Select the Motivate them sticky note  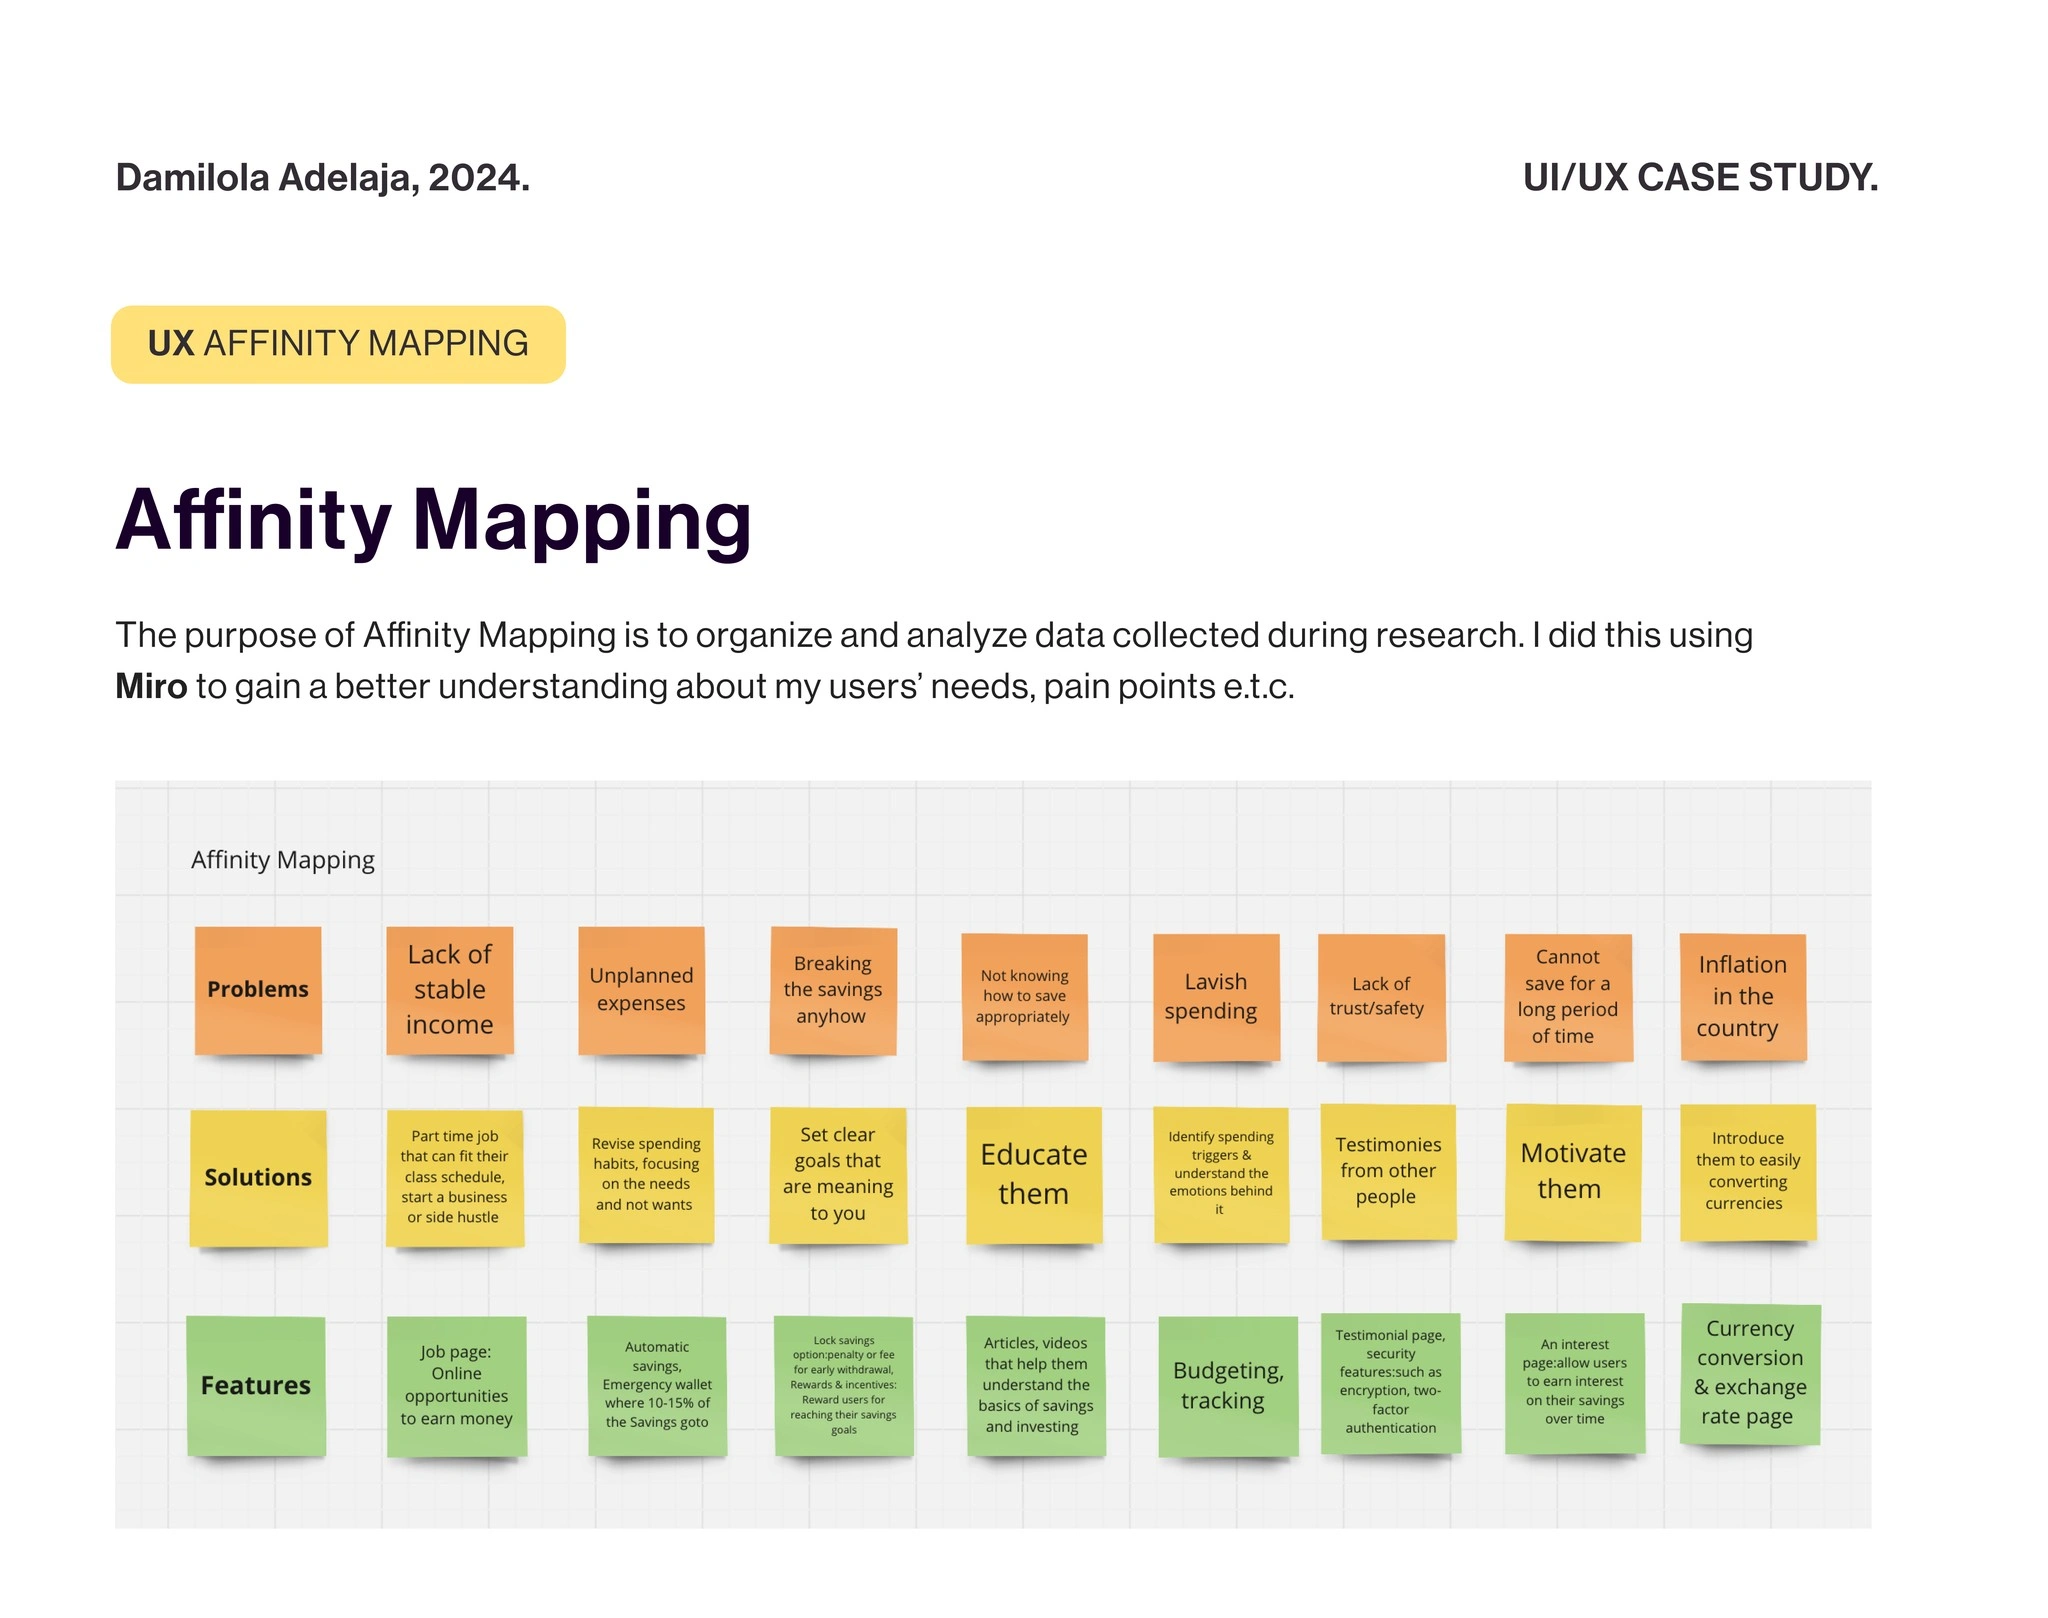1573,1172
